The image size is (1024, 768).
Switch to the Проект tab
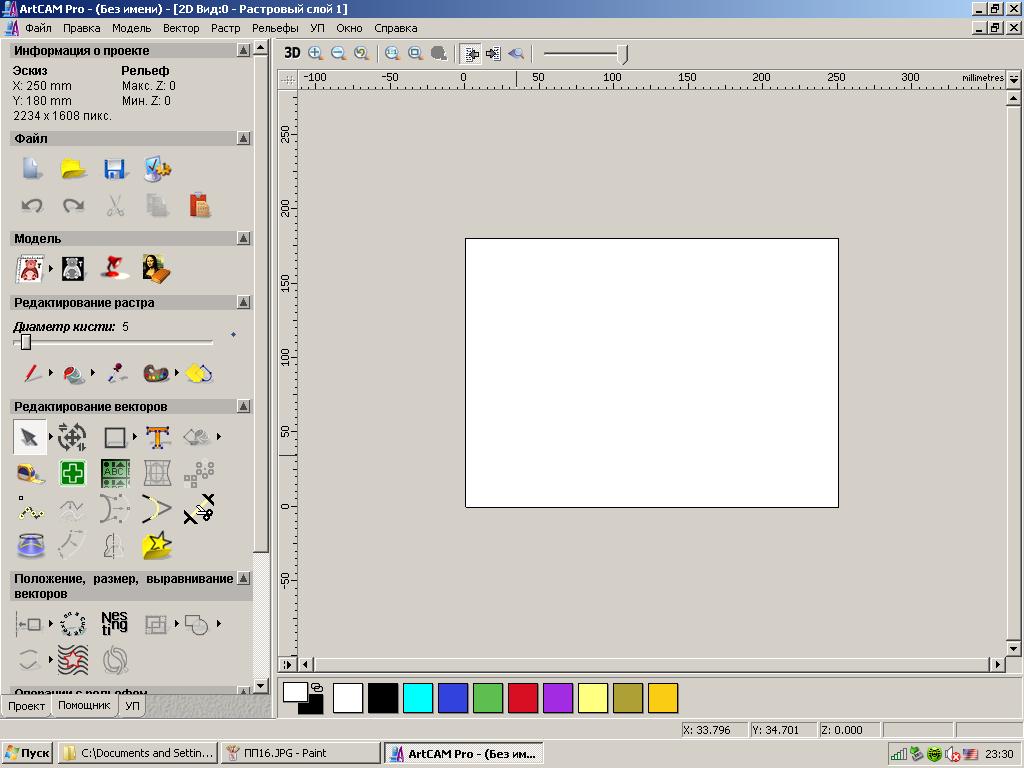coord(26,706)
